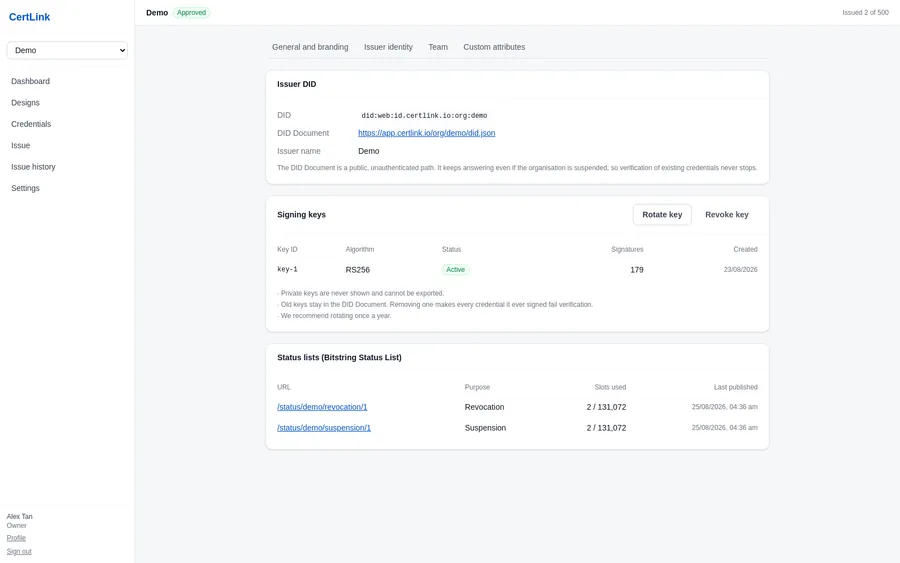Click the 23/08/2026 created date

pyautogui.click(x=740, y=270)
